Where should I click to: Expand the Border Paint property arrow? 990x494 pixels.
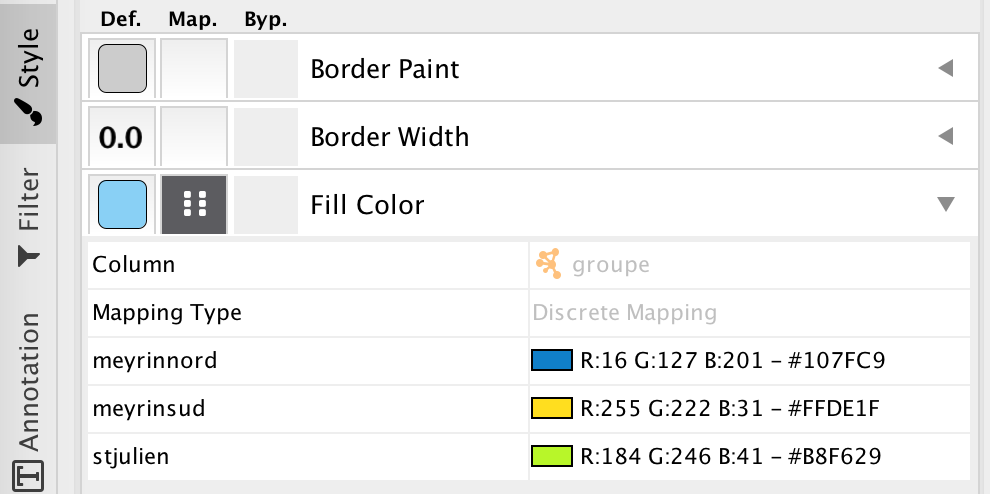click(x=945, y=68)
